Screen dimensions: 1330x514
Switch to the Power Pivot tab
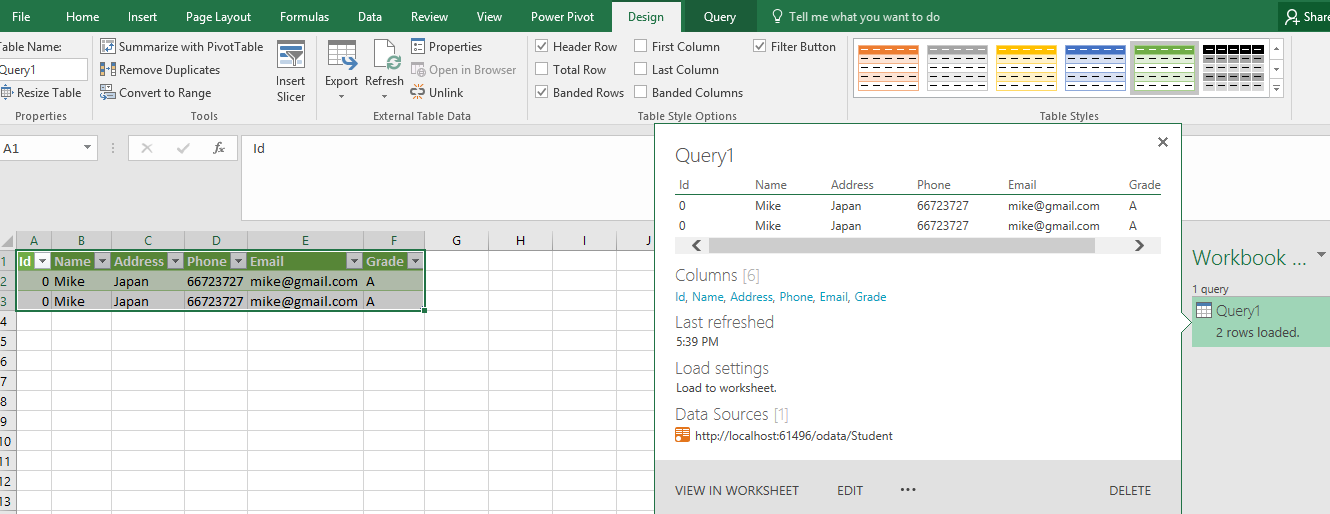click(562, 17)
